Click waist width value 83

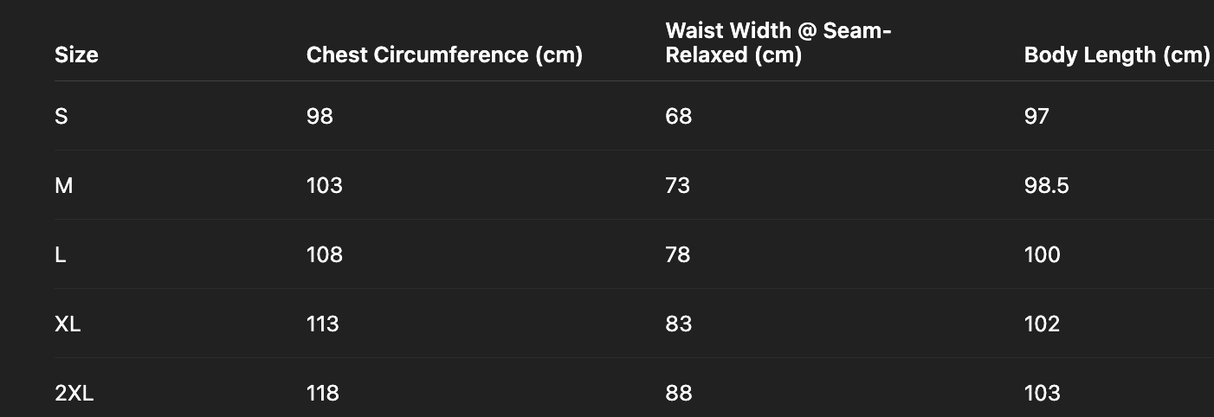coord(678,323)
